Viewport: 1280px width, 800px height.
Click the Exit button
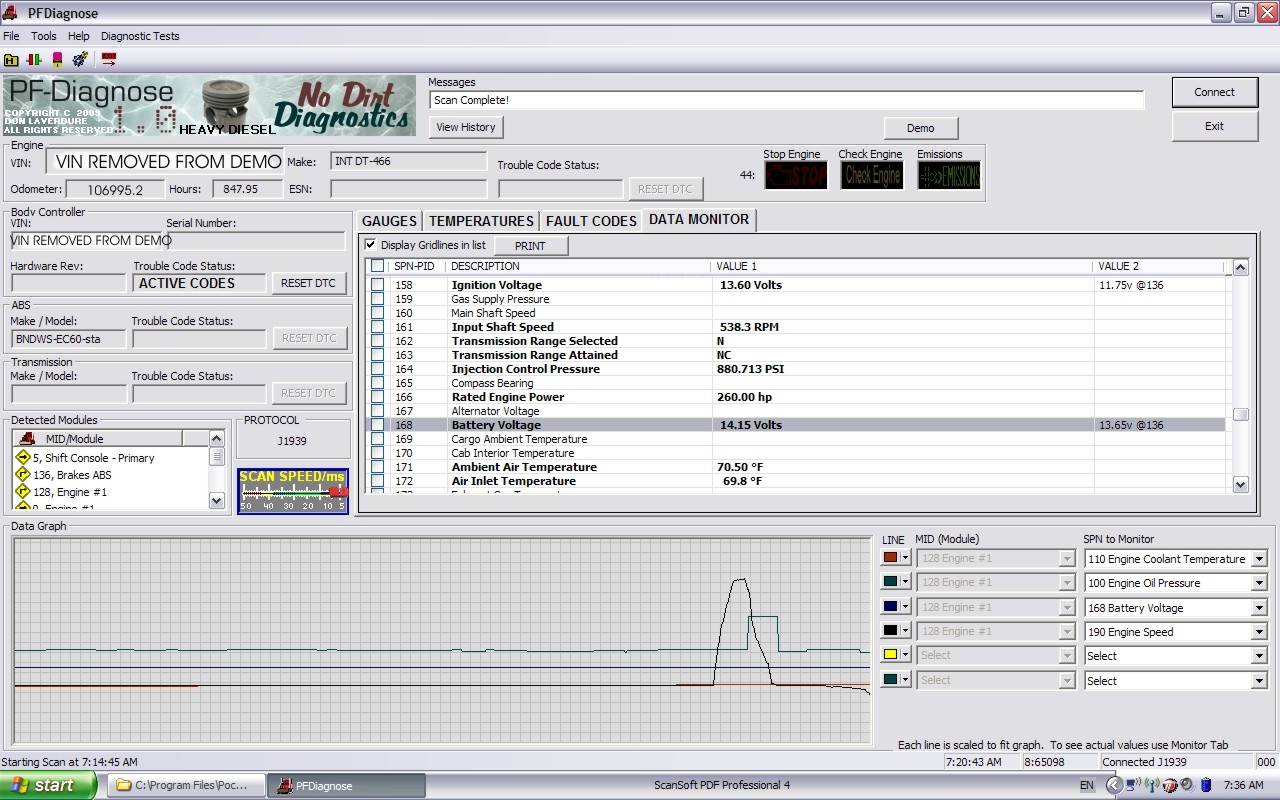(1214, 126)
